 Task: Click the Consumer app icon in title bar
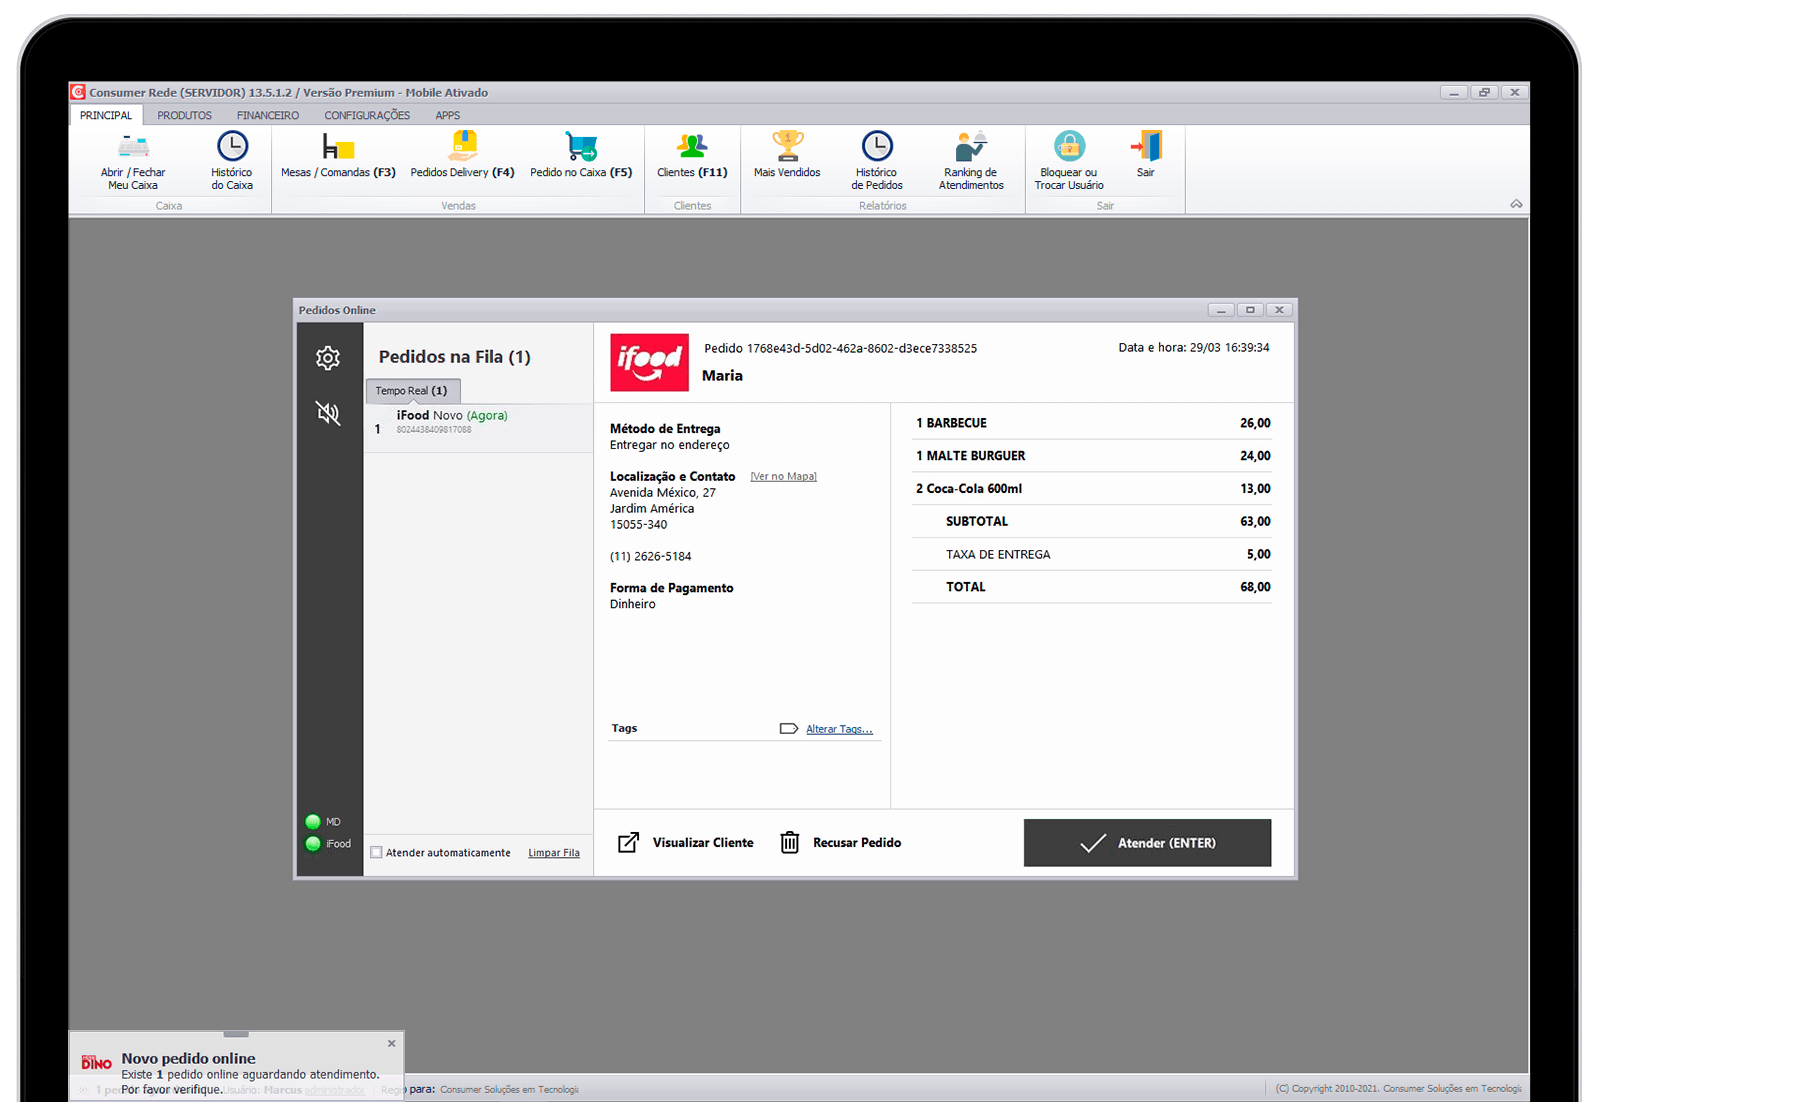click(x=78, y=92)
